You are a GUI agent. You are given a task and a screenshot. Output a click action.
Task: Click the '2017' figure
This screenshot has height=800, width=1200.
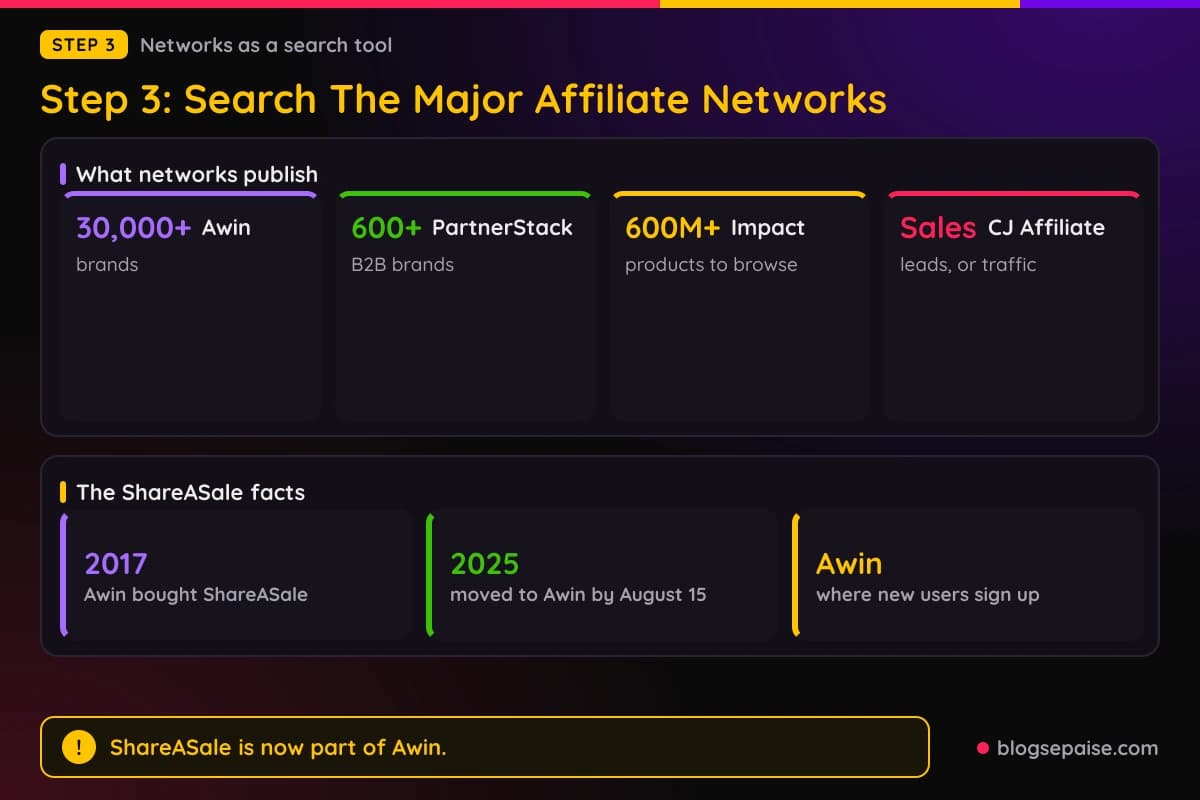116,564
